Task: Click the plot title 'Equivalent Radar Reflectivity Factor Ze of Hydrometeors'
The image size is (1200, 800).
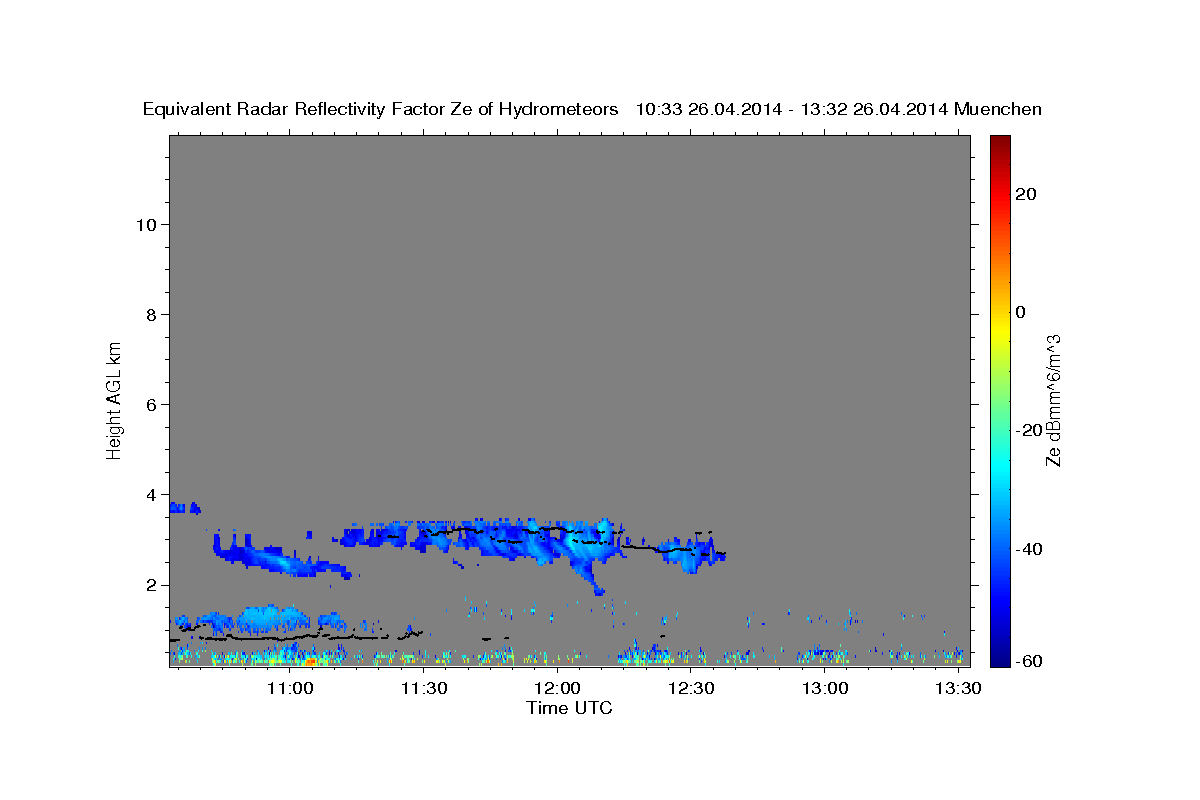Action: (x=381, y=109)
